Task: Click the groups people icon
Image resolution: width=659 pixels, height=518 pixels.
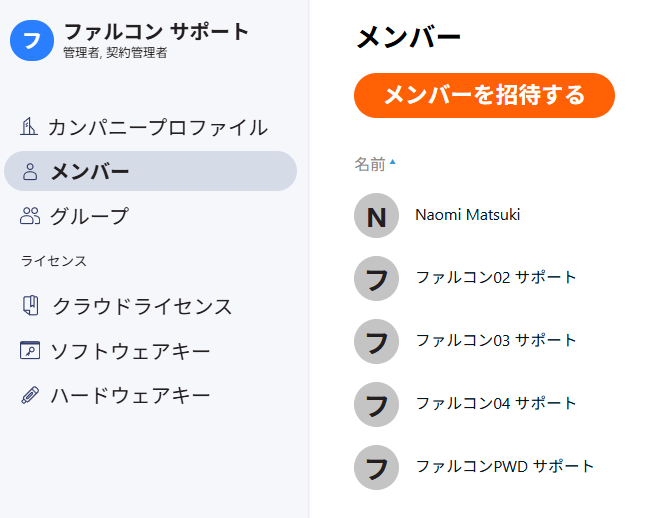Action: point(30,216)
